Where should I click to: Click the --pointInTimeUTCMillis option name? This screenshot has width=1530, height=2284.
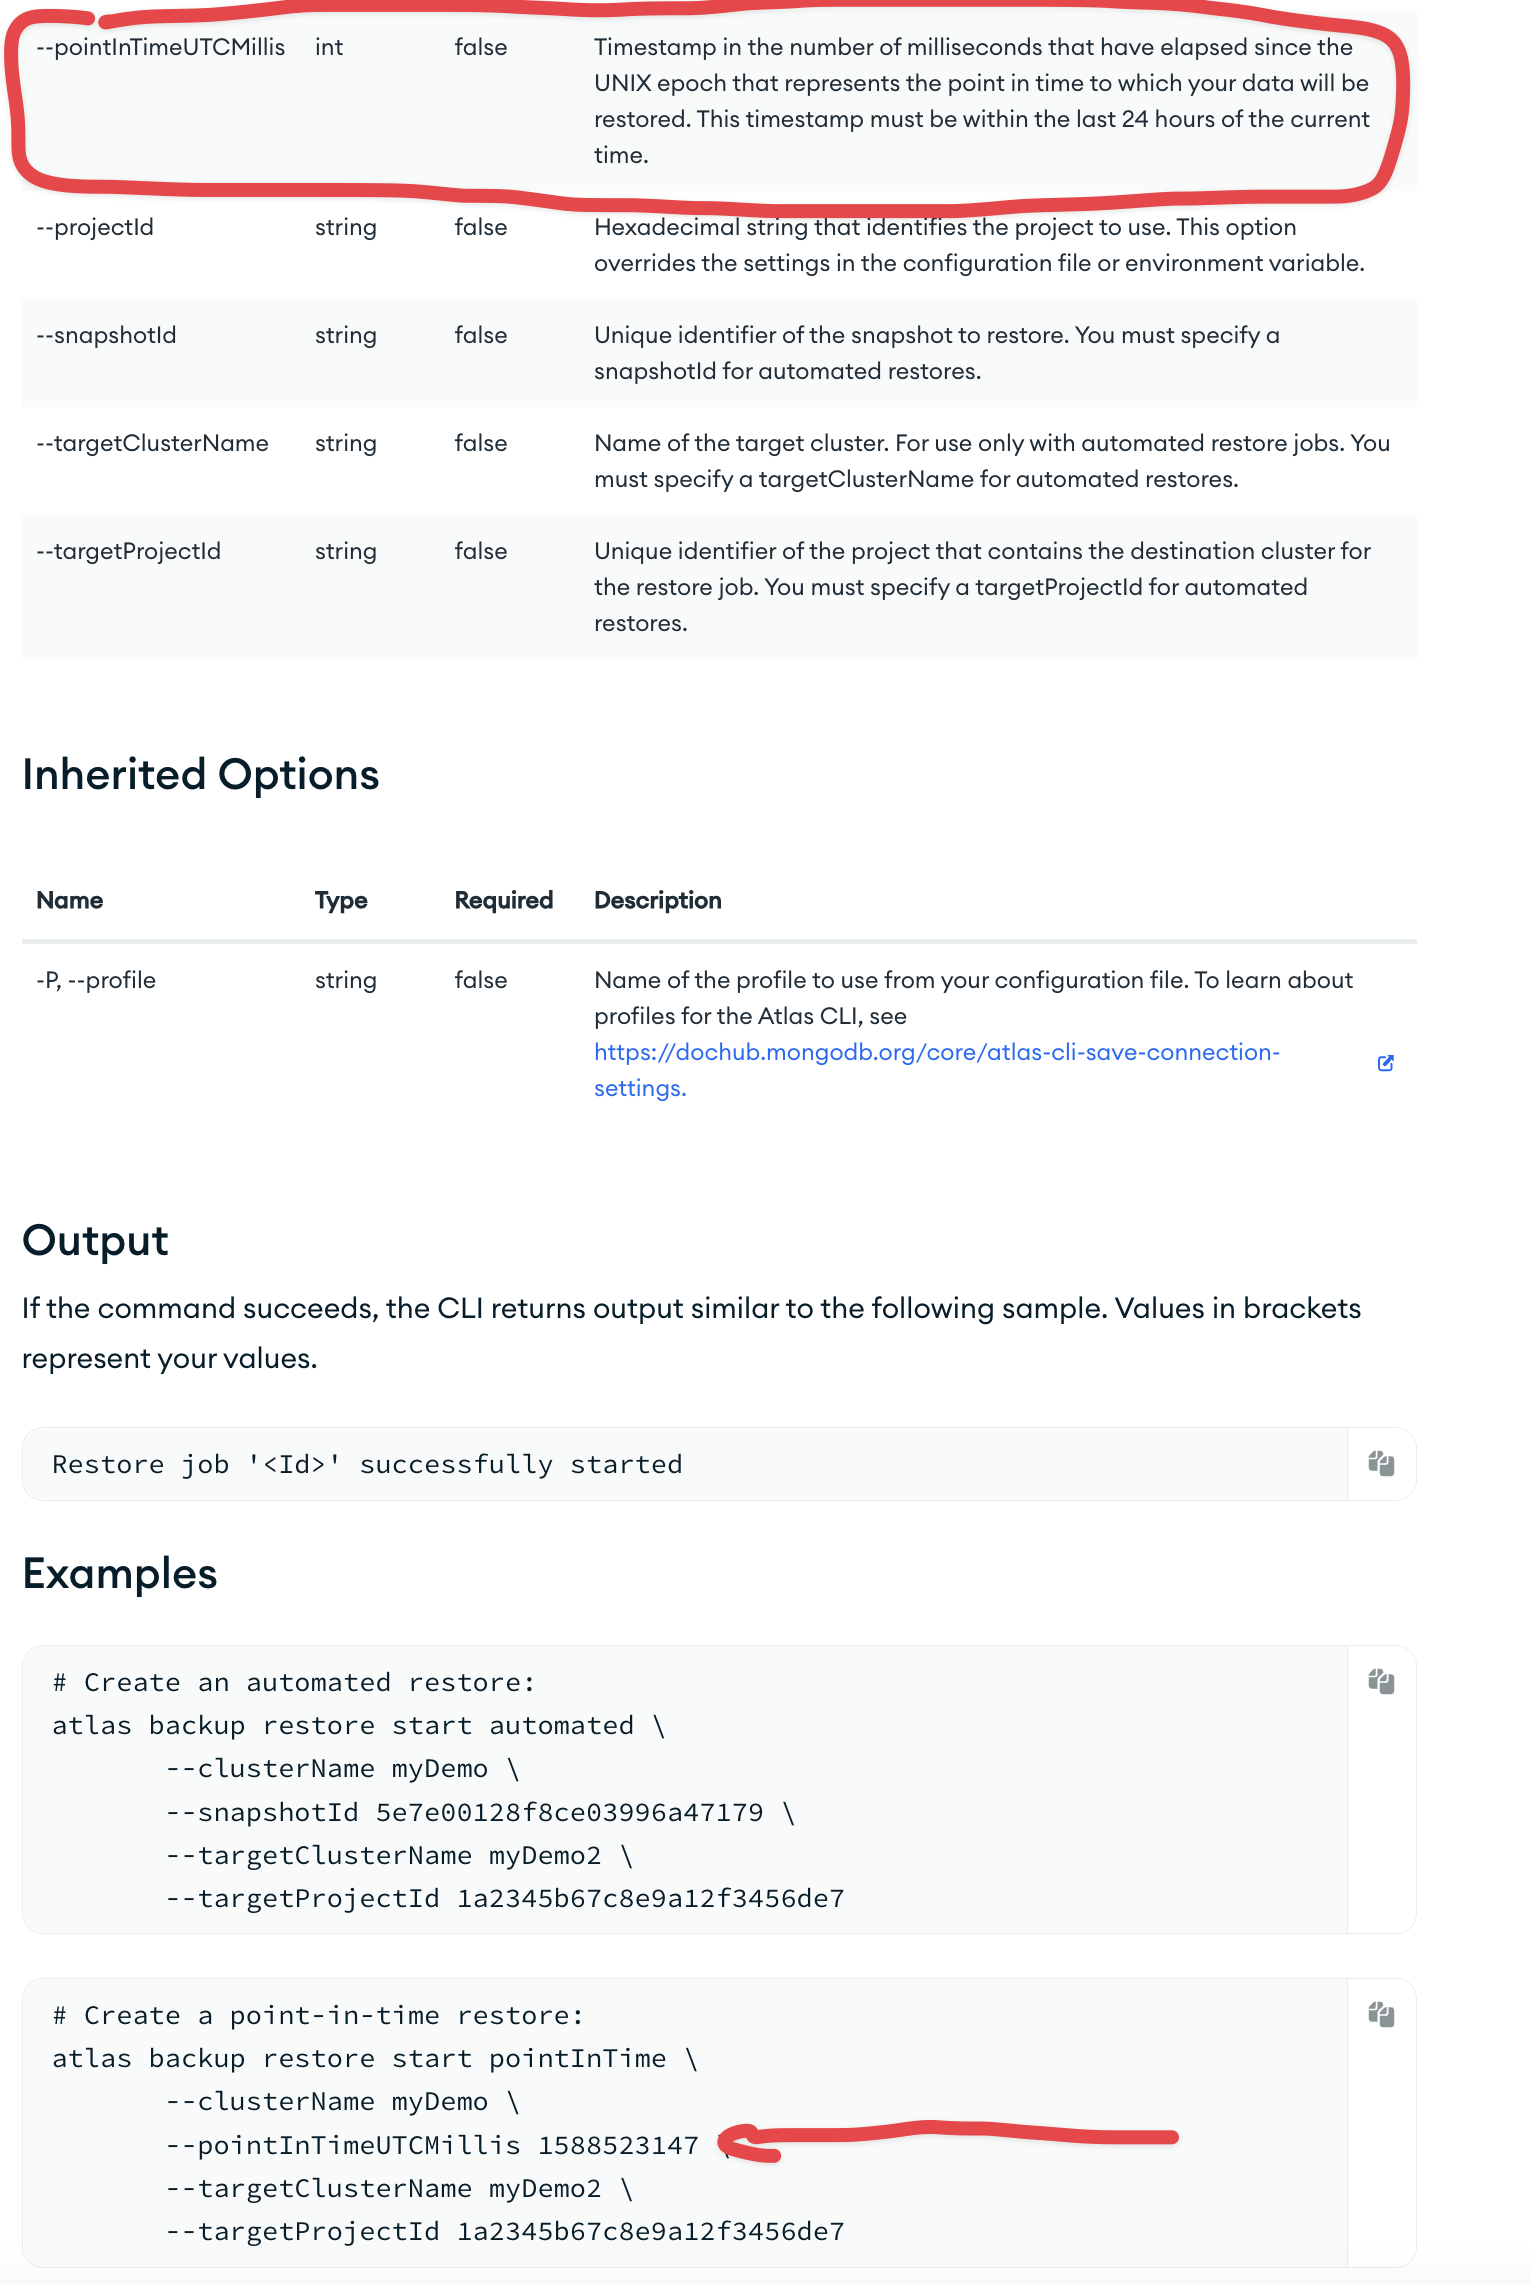click(x=160, y=48)
